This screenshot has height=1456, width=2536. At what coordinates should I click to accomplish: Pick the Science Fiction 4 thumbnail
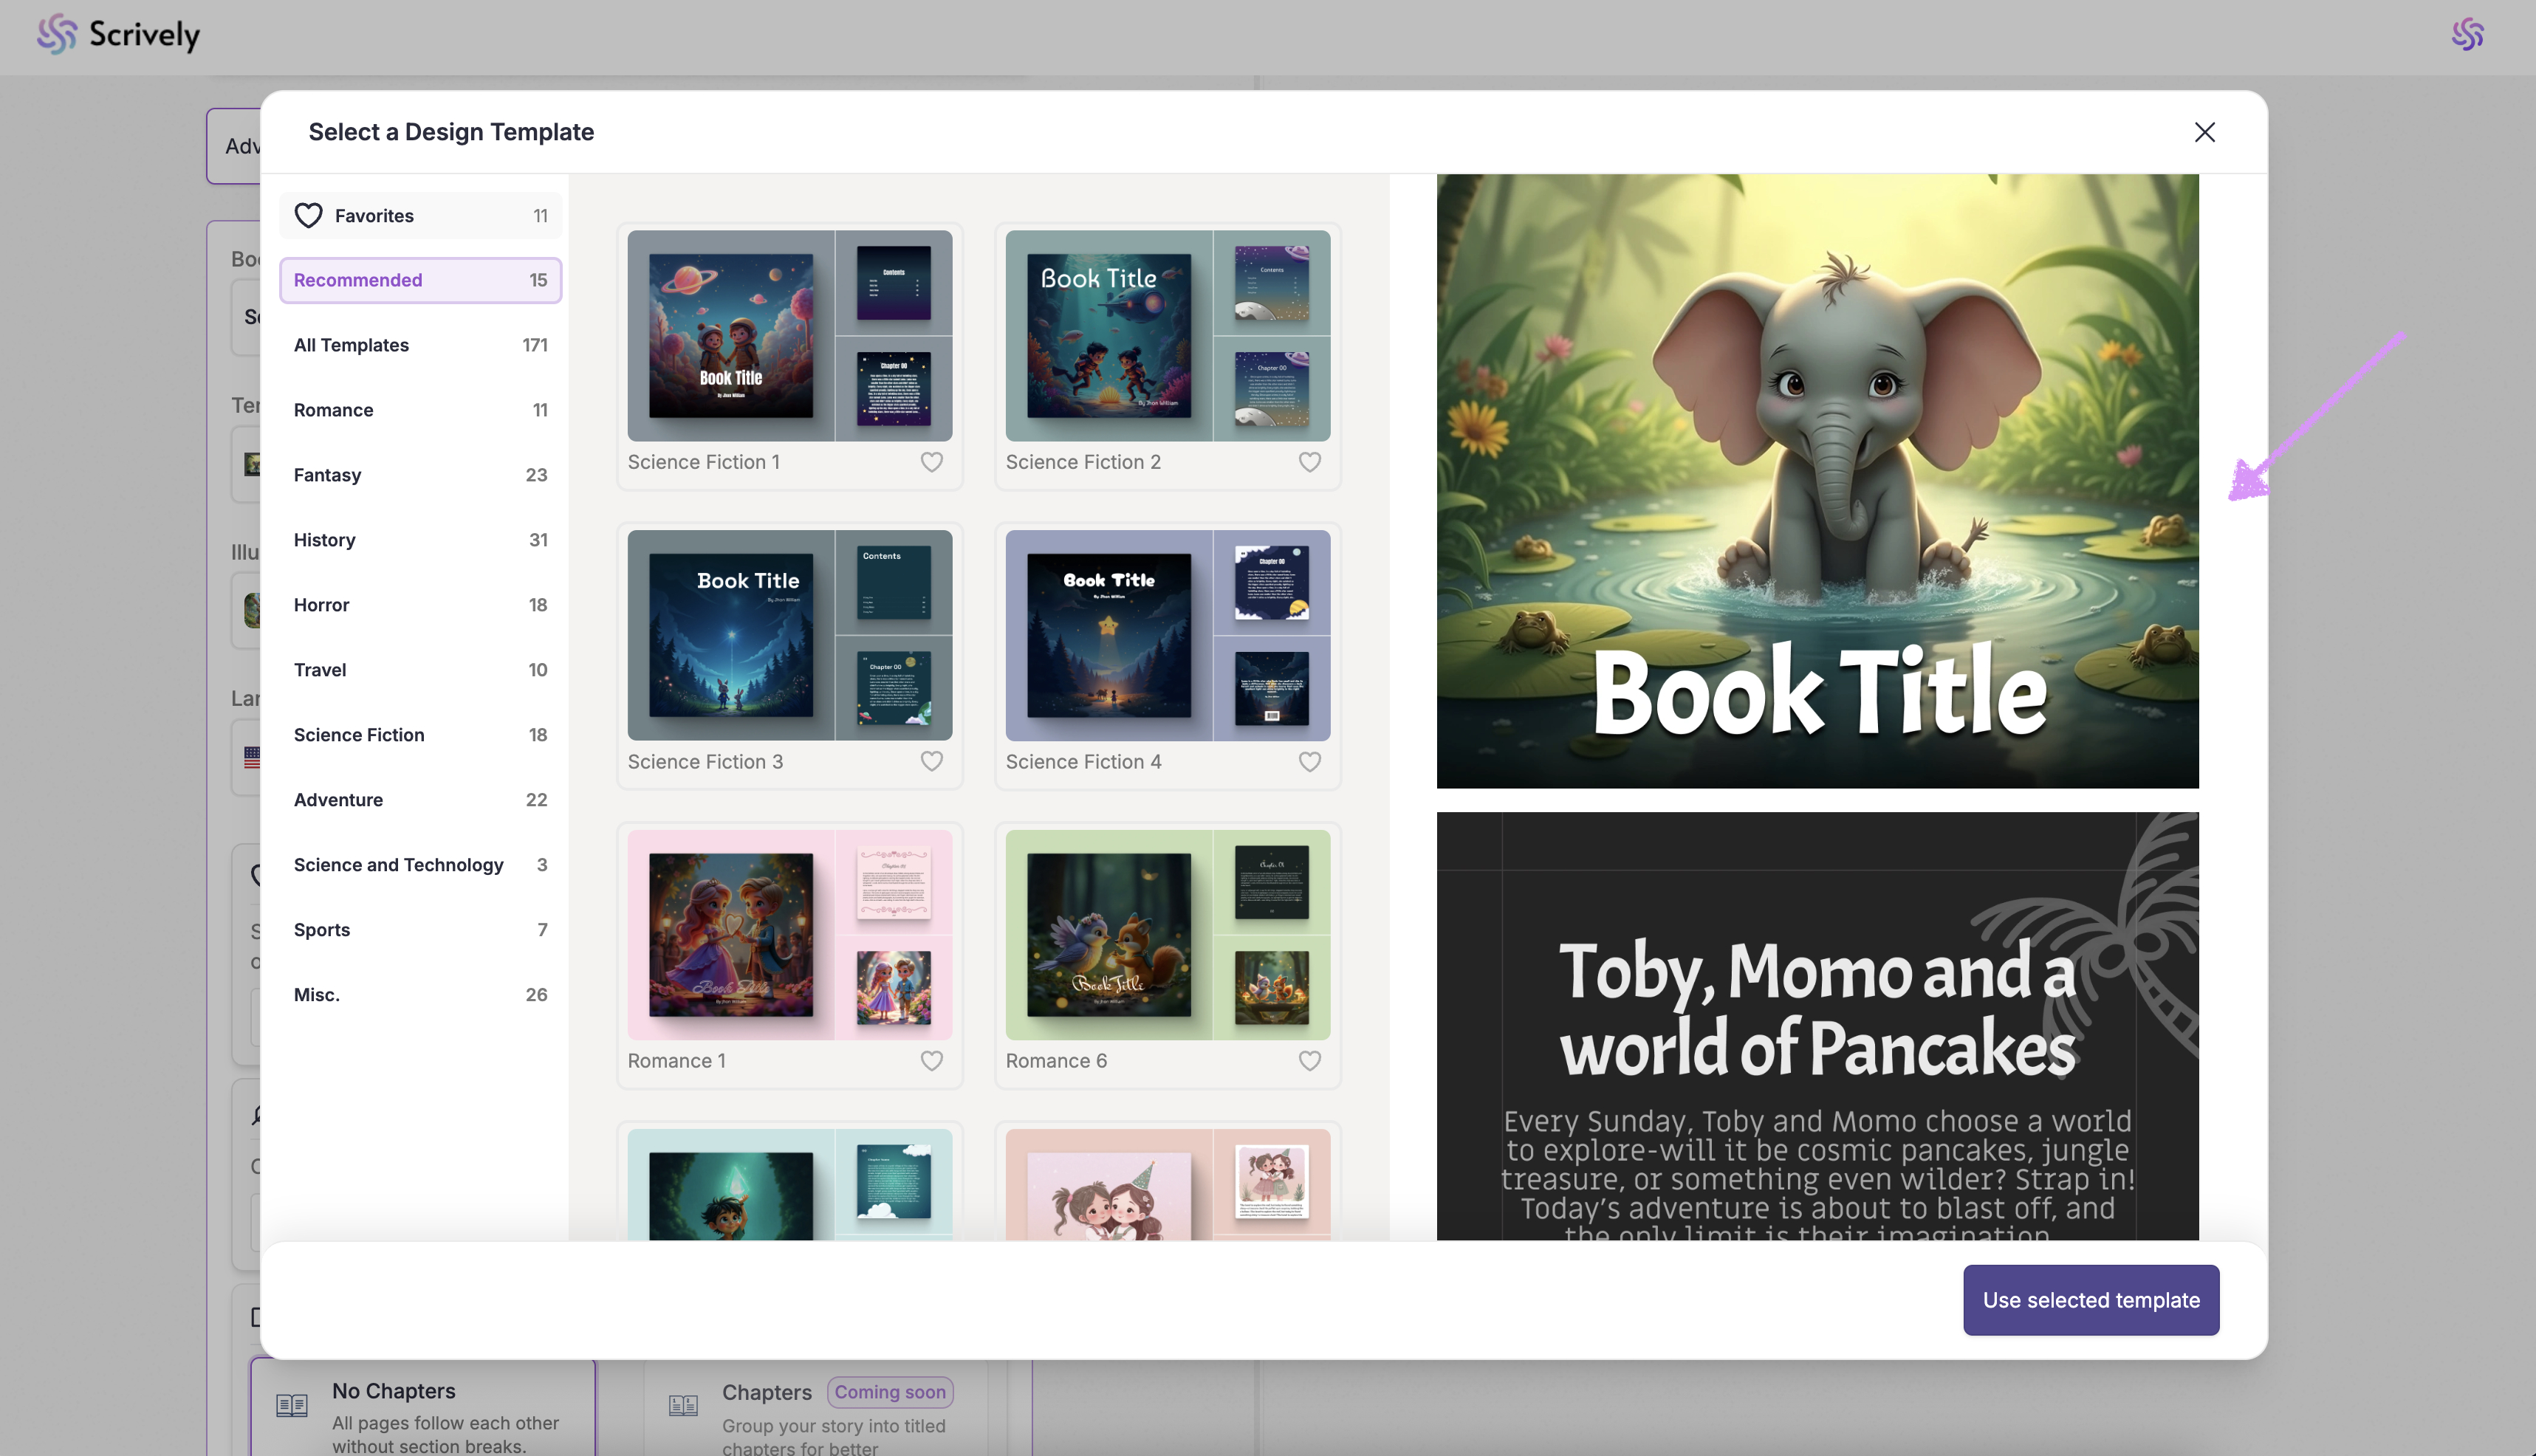1167,635
